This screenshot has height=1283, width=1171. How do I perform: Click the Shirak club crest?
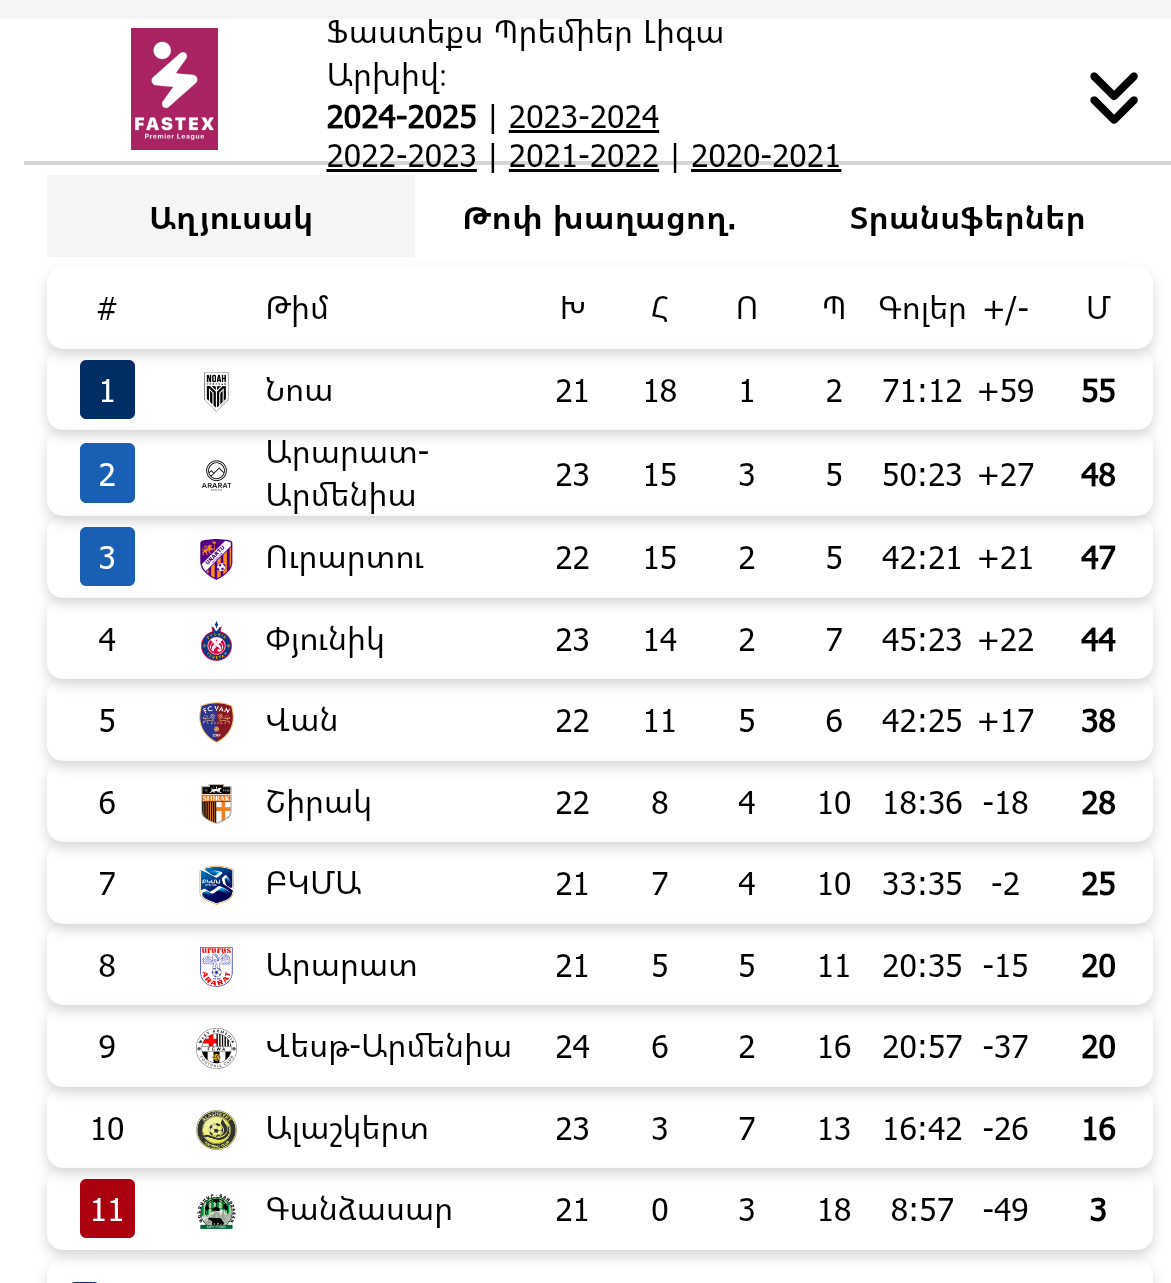216,803
